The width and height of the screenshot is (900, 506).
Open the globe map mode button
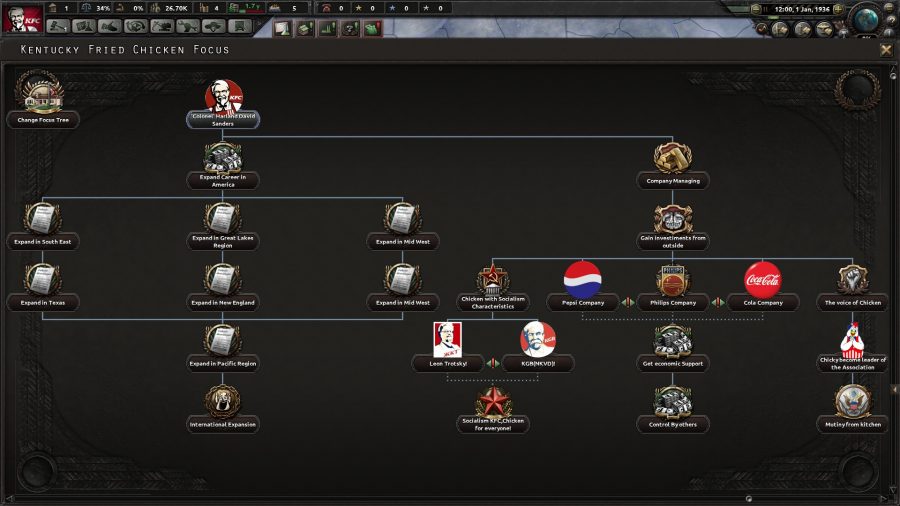(x=866, y=19)
